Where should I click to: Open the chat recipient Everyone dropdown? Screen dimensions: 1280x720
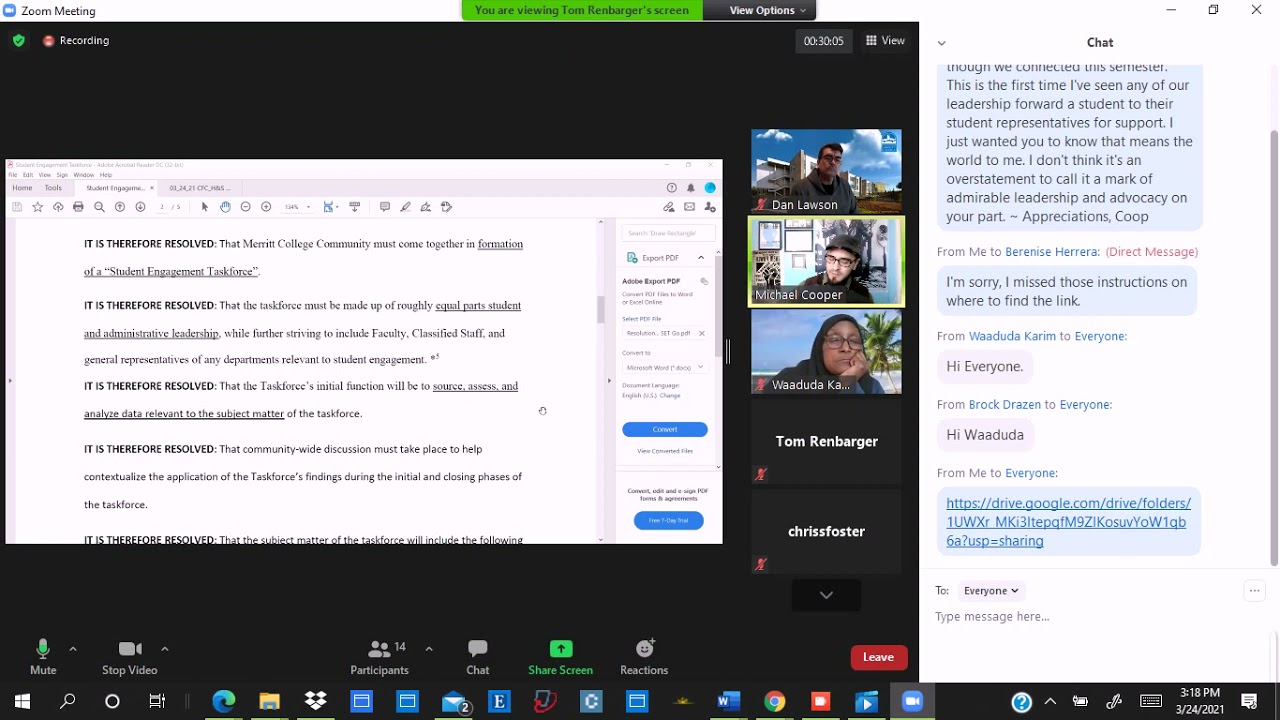(x=991, y=591)
